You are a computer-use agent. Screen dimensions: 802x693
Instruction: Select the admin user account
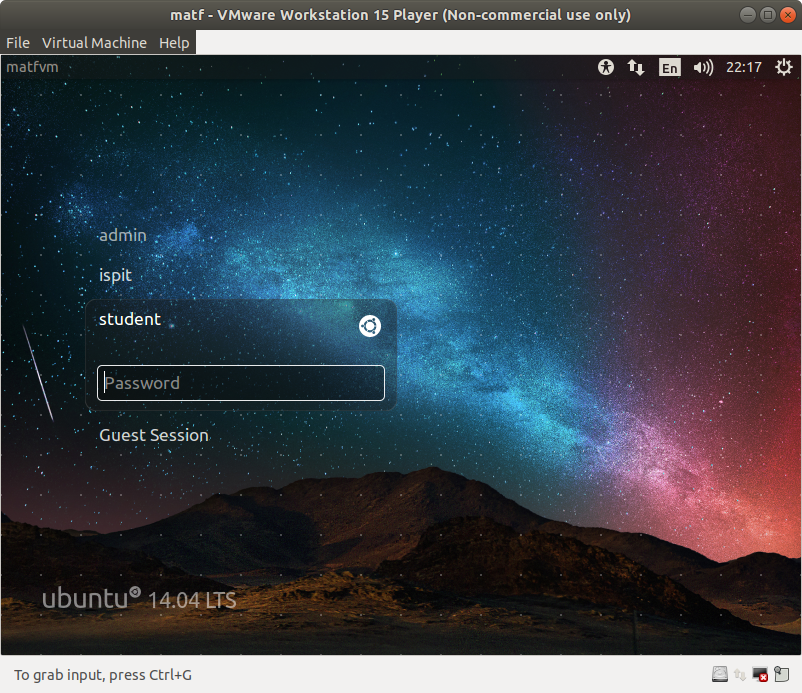click(123, 235)
